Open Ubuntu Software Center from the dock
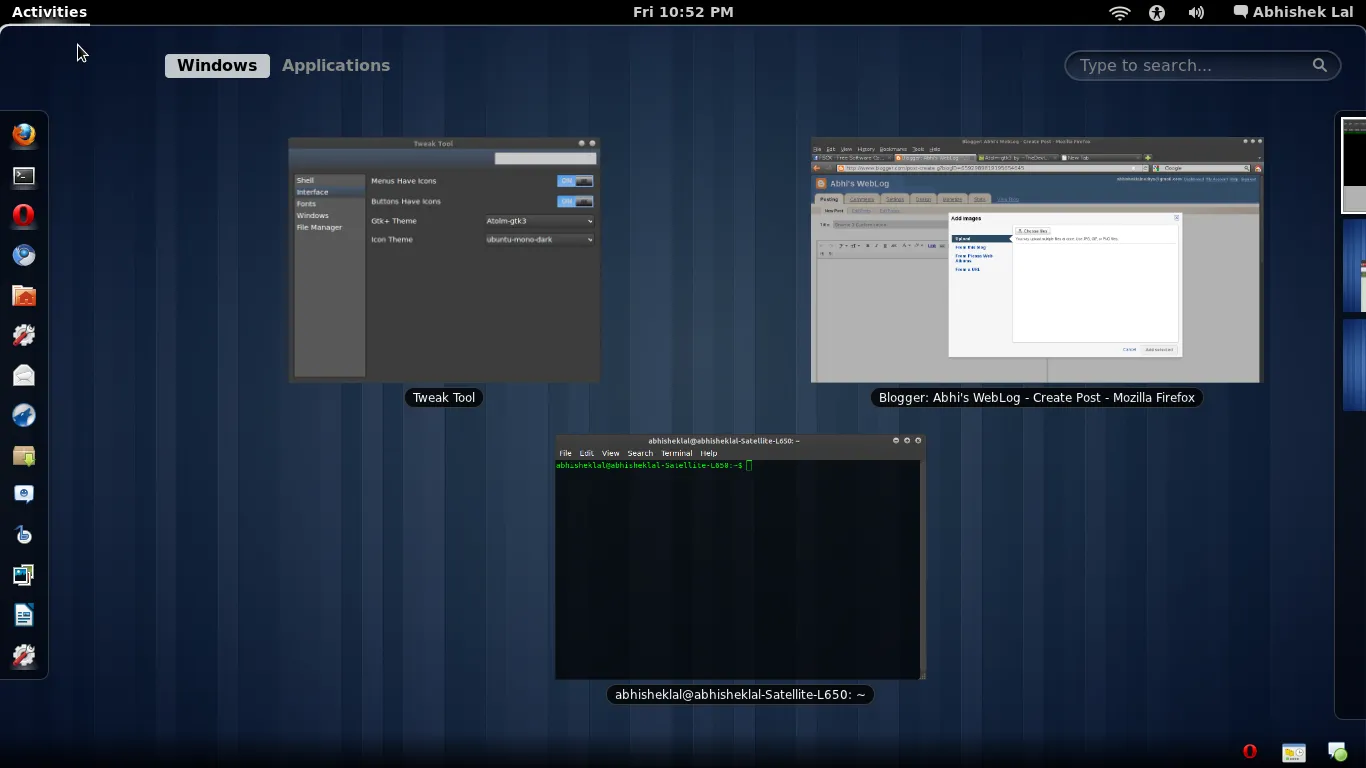This screenshot has height=768, width=1366. pyautogui.click(x=23, y=455)
